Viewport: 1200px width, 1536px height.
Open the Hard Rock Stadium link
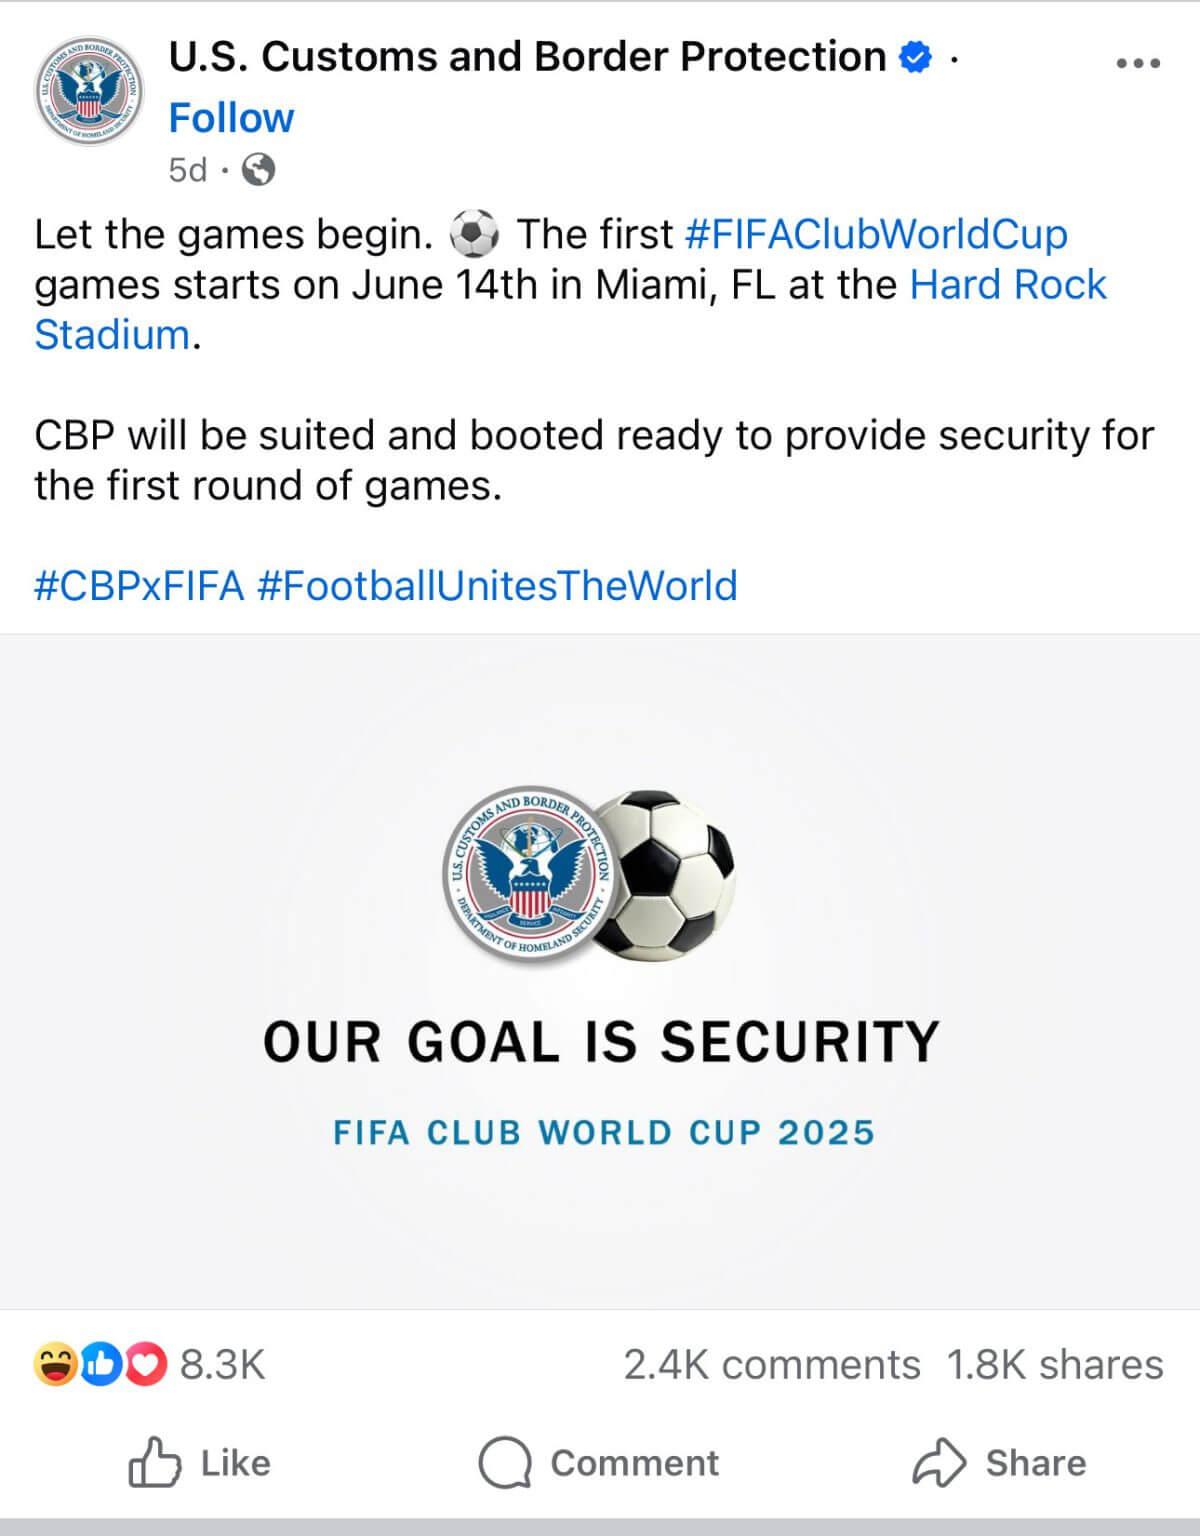pyautogui.click(x=570, y=309)
